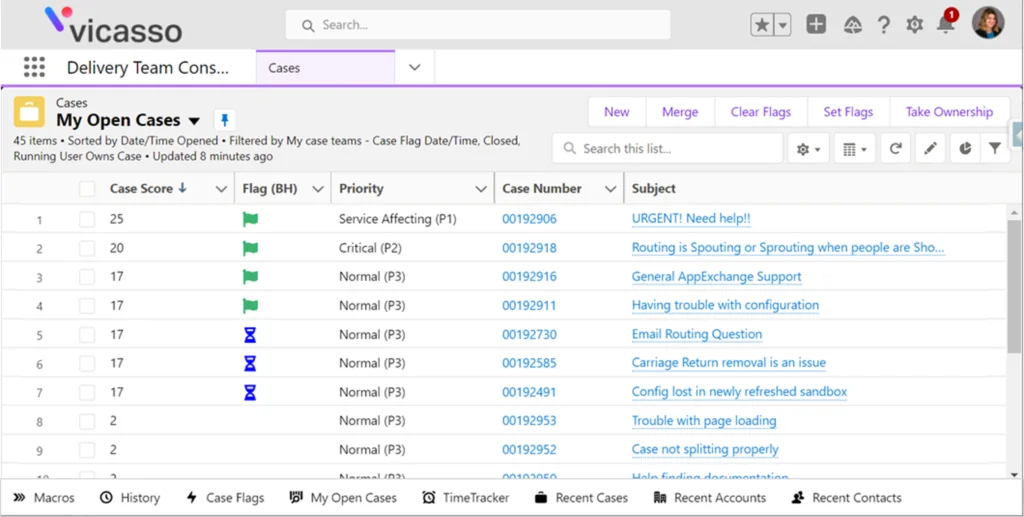Sort by the Case Score column header
This screenshot has width=1024, height=517.
(x=141, y=189)
